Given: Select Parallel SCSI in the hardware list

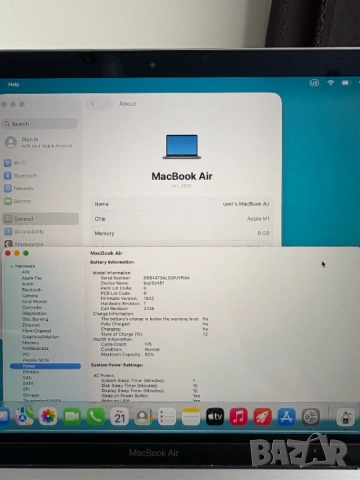Looking at the screenshot, I should pyautogui.click(x=35, y=360).
